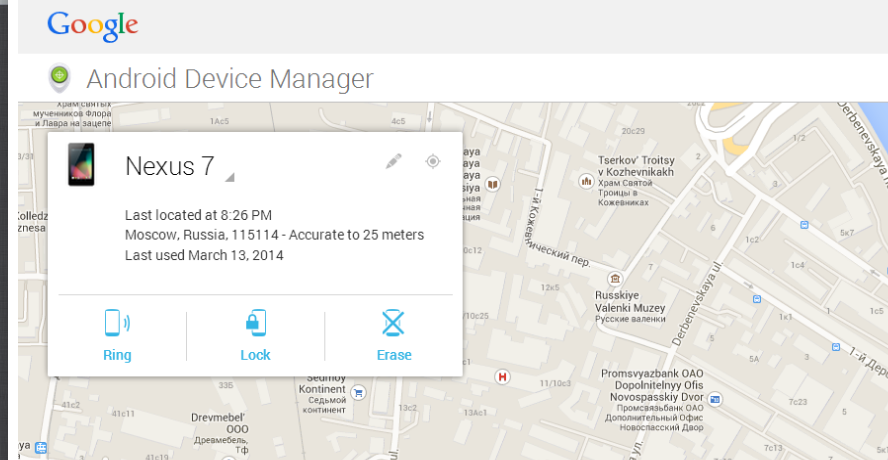This screenshot has height=460, width=888.
Task: Select the Nexus 7 device name
Action: click(169, 166)
